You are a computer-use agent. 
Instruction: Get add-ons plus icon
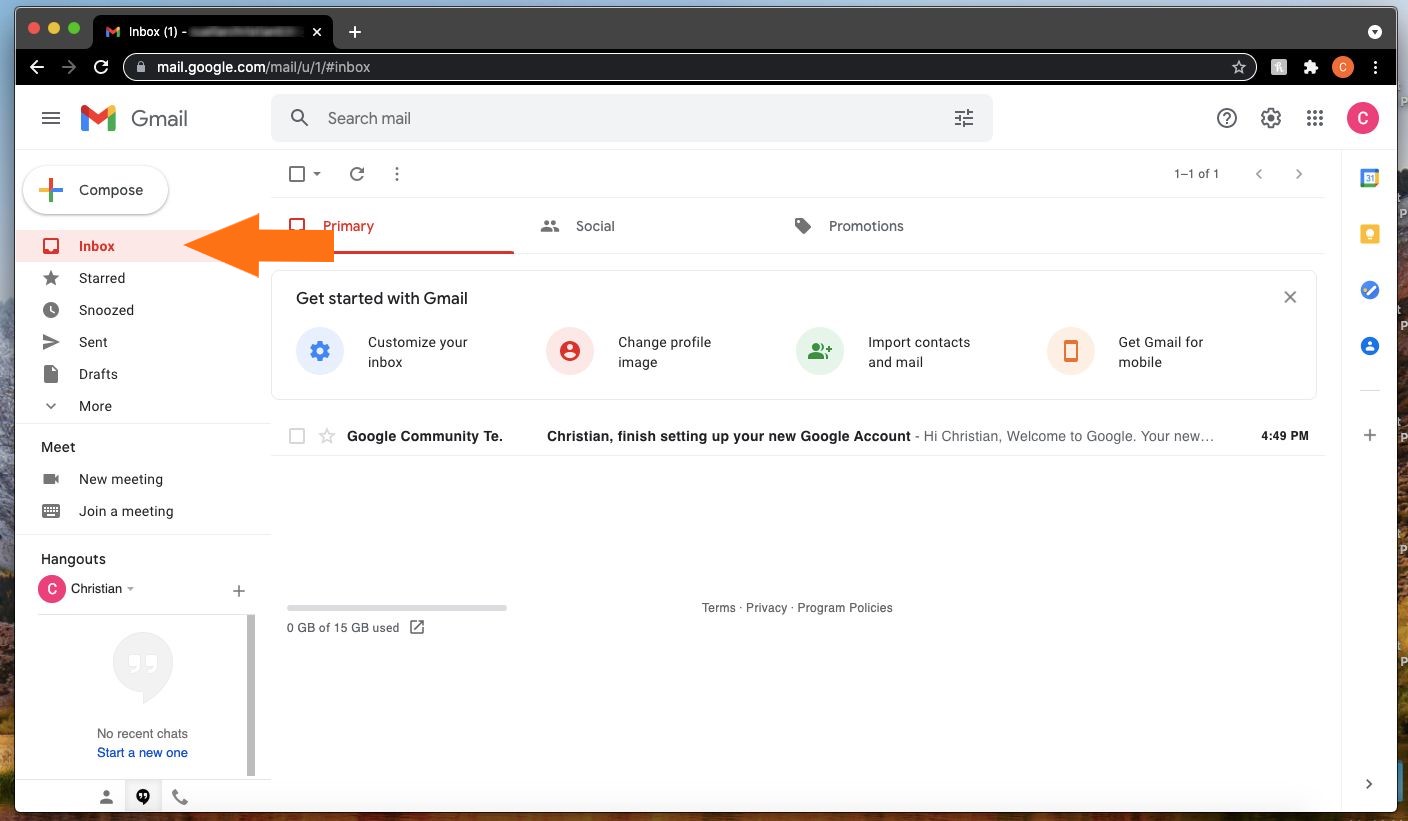tap(1370, 435)
